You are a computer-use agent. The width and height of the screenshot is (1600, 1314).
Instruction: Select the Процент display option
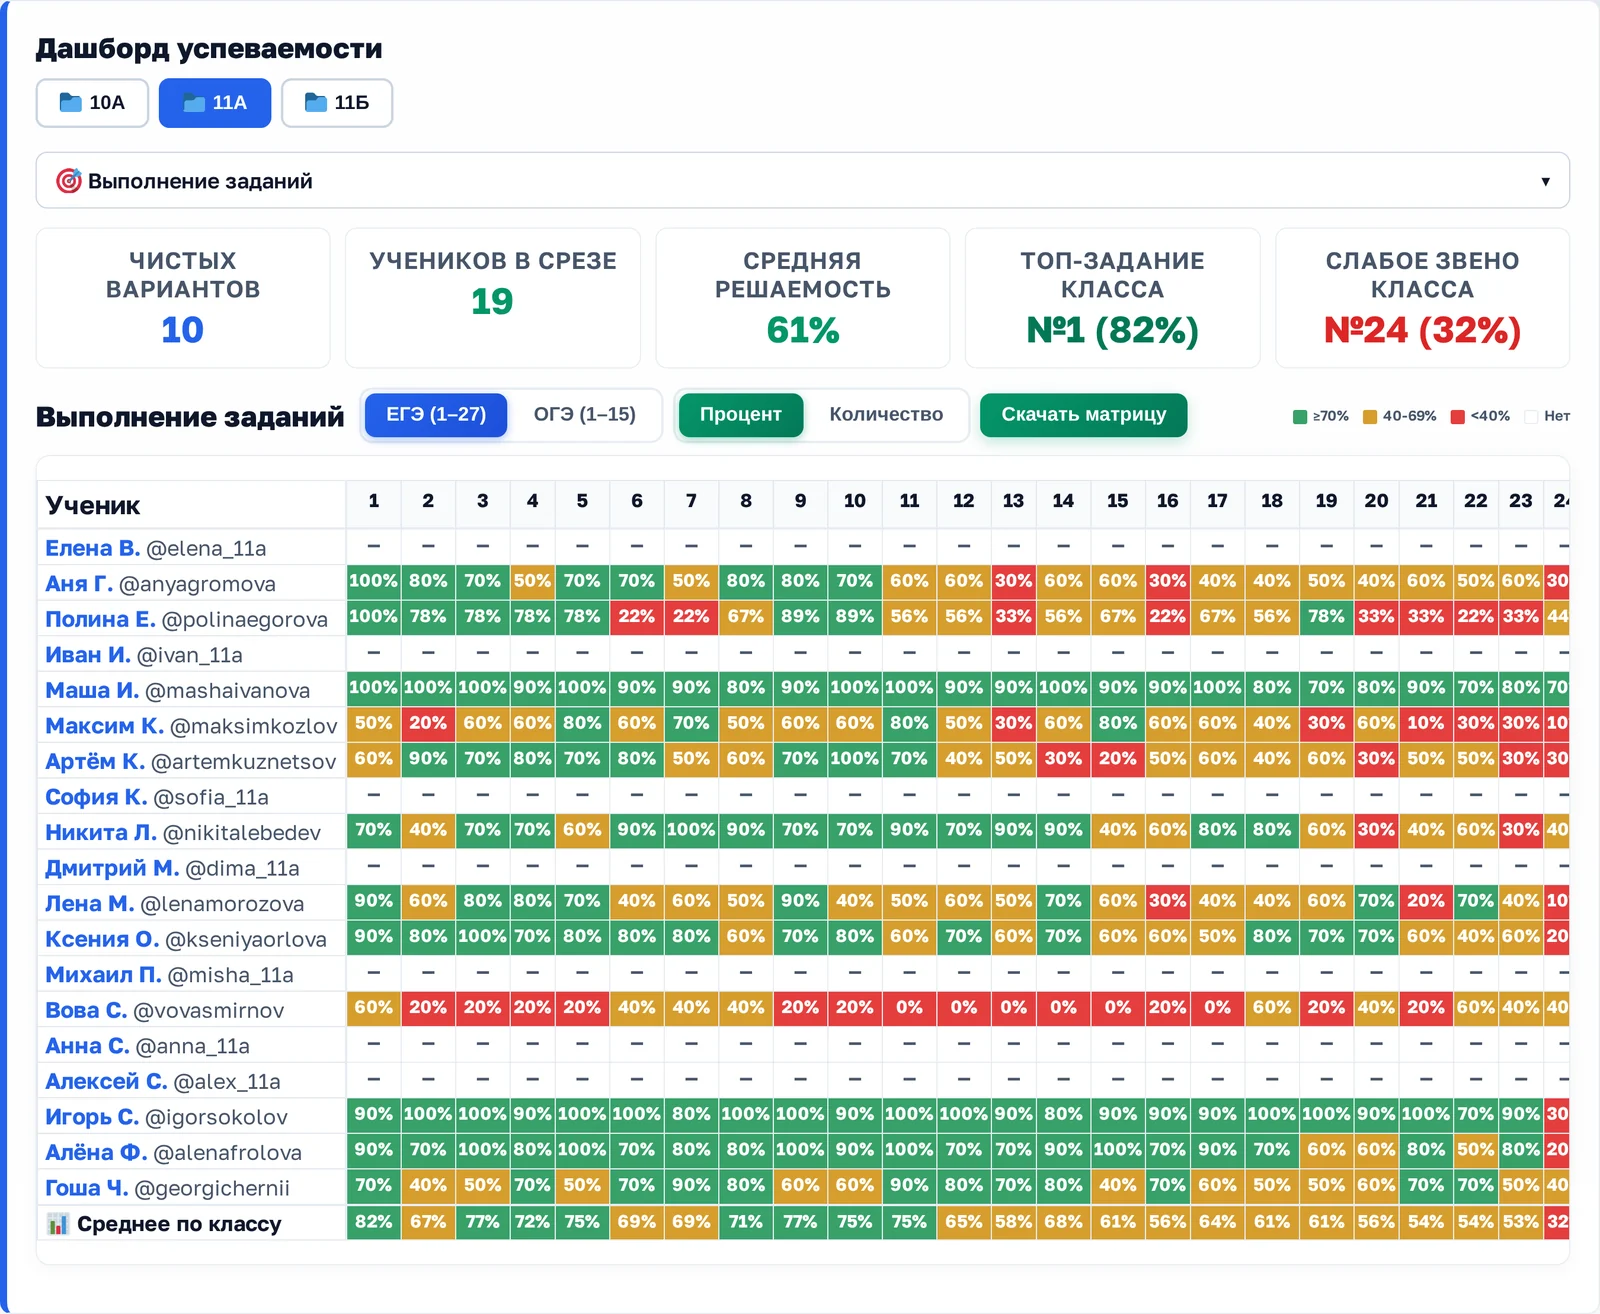(741, 414)
